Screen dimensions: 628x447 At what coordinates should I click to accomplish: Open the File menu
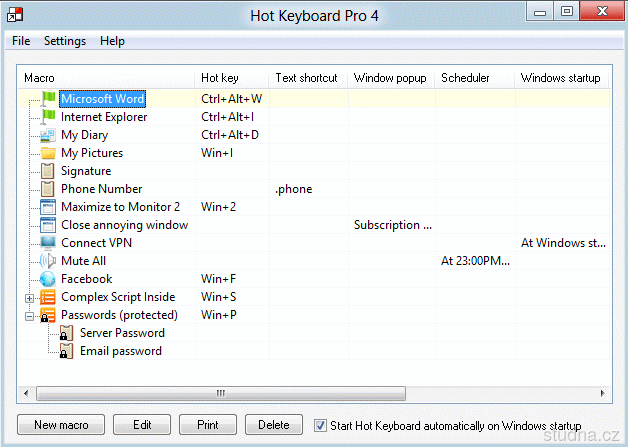[x=21, y=41]
